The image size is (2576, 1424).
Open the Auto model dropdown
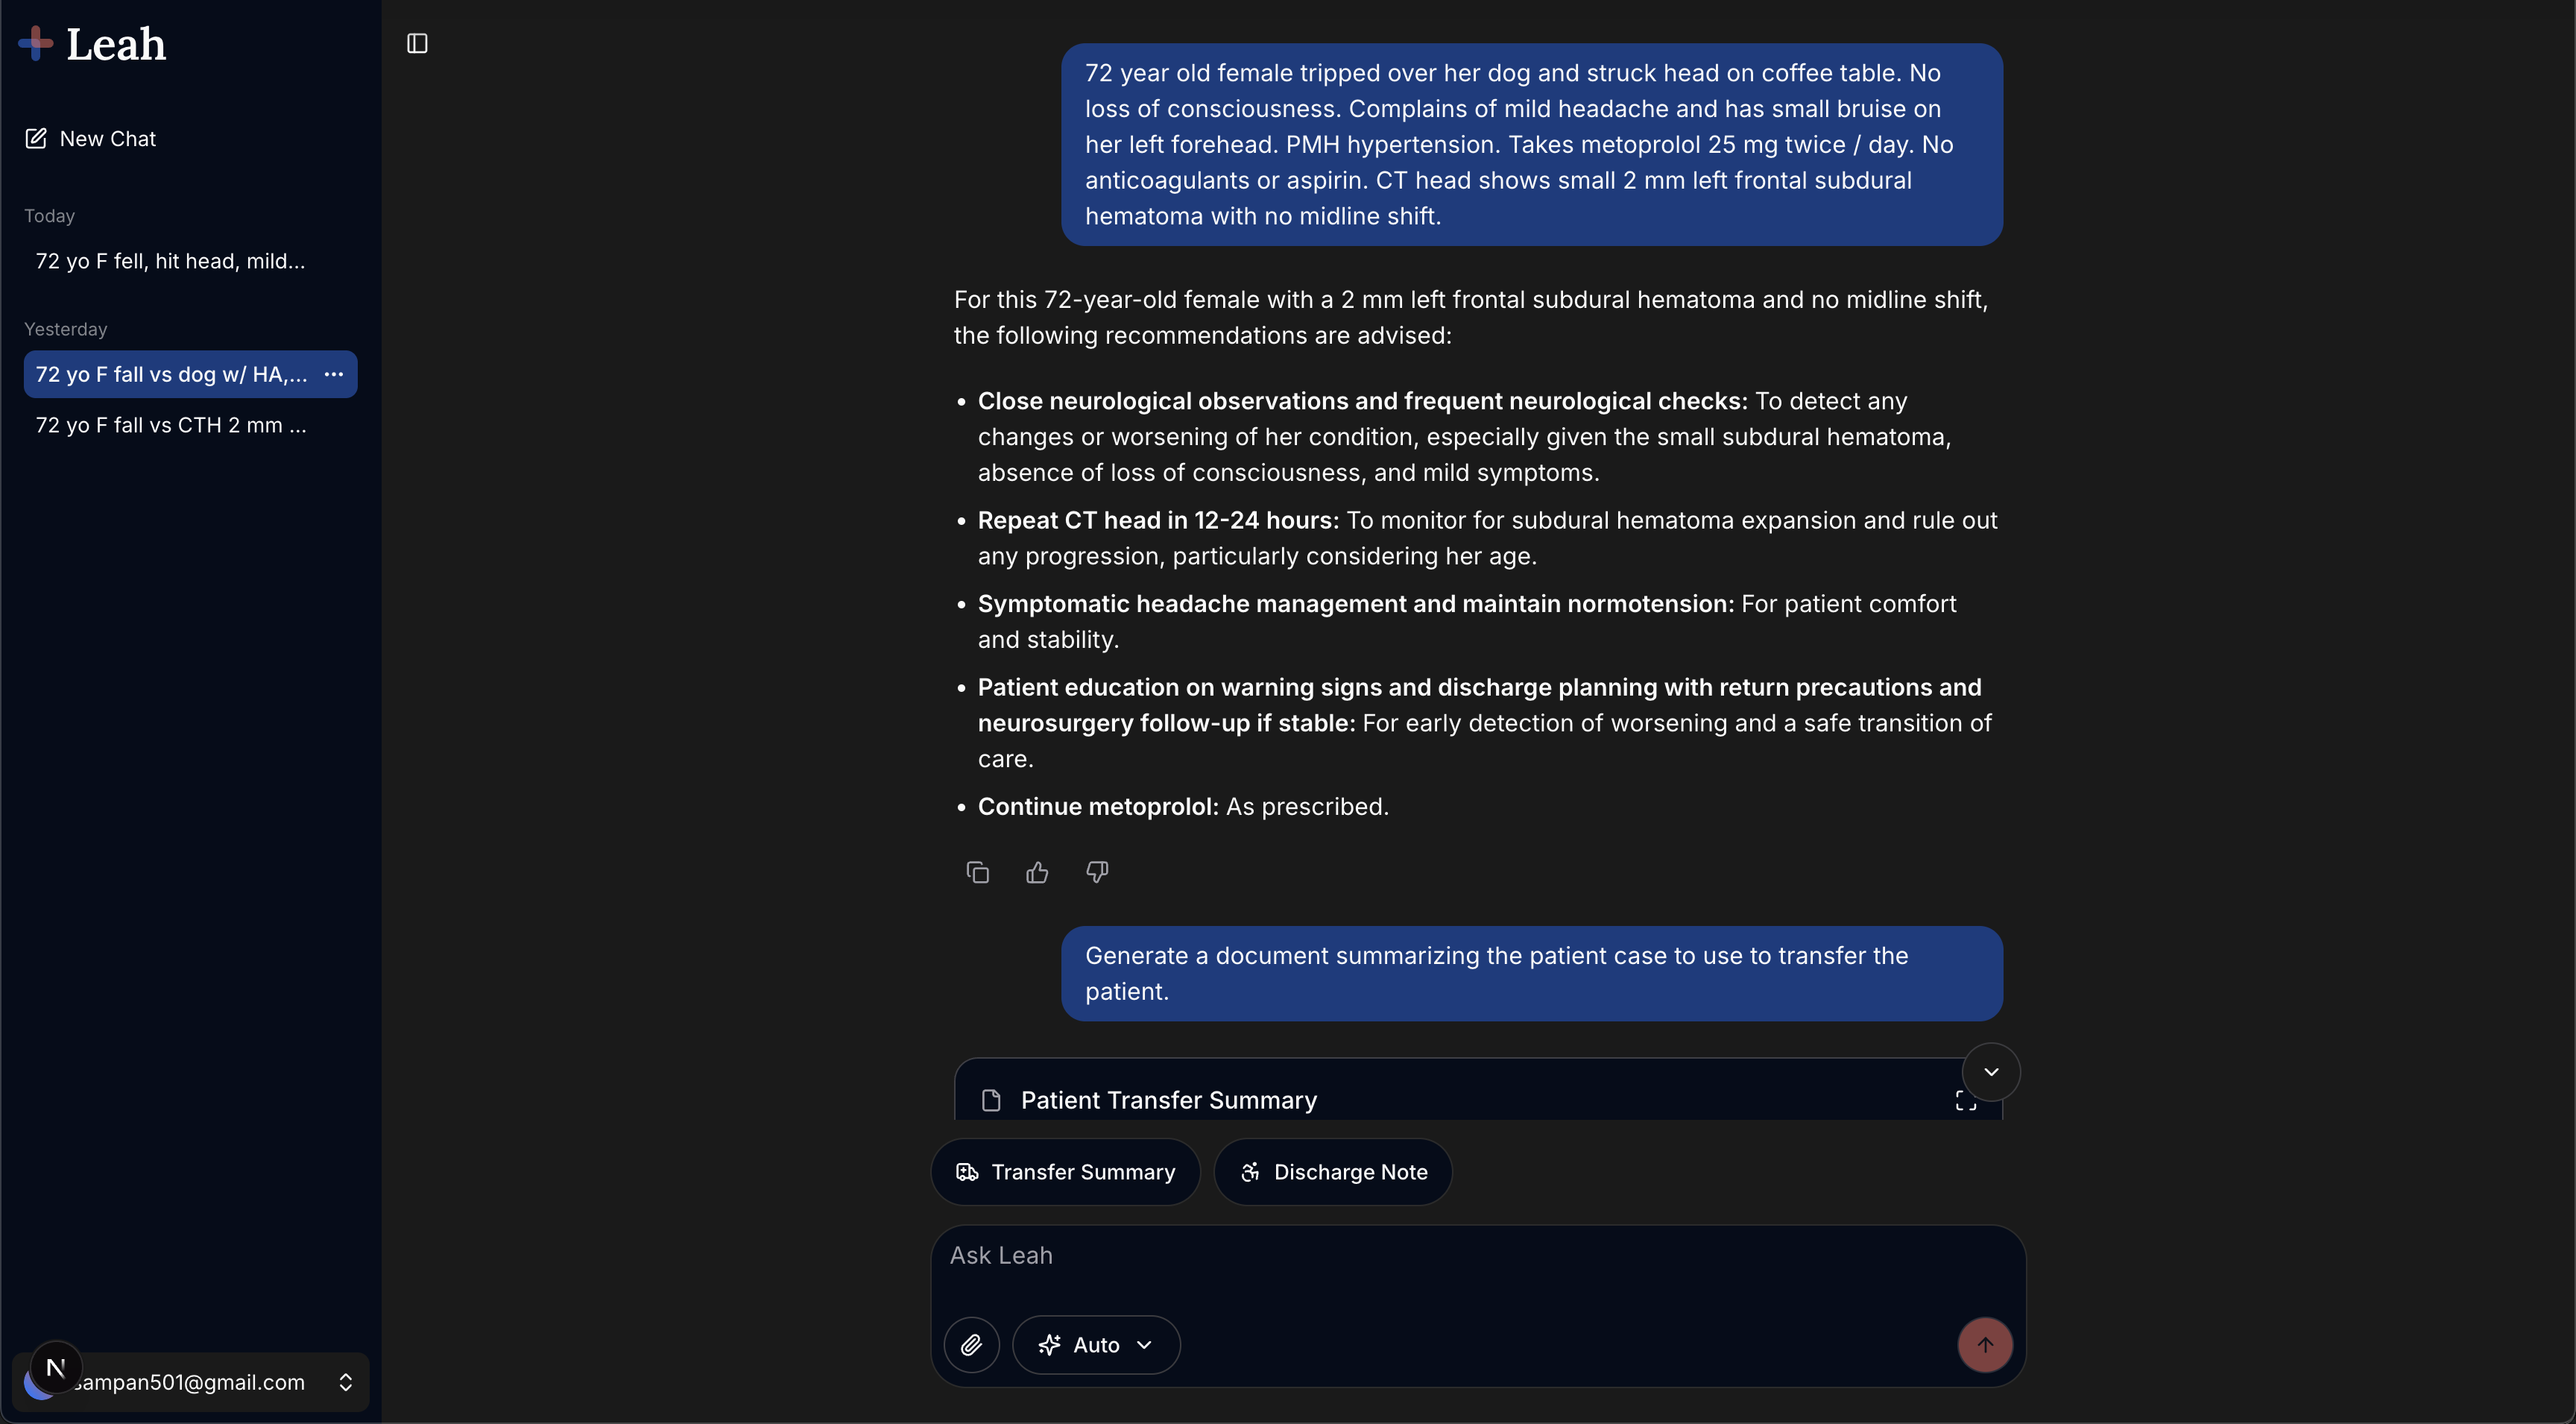click(x=1096, y=1345)
